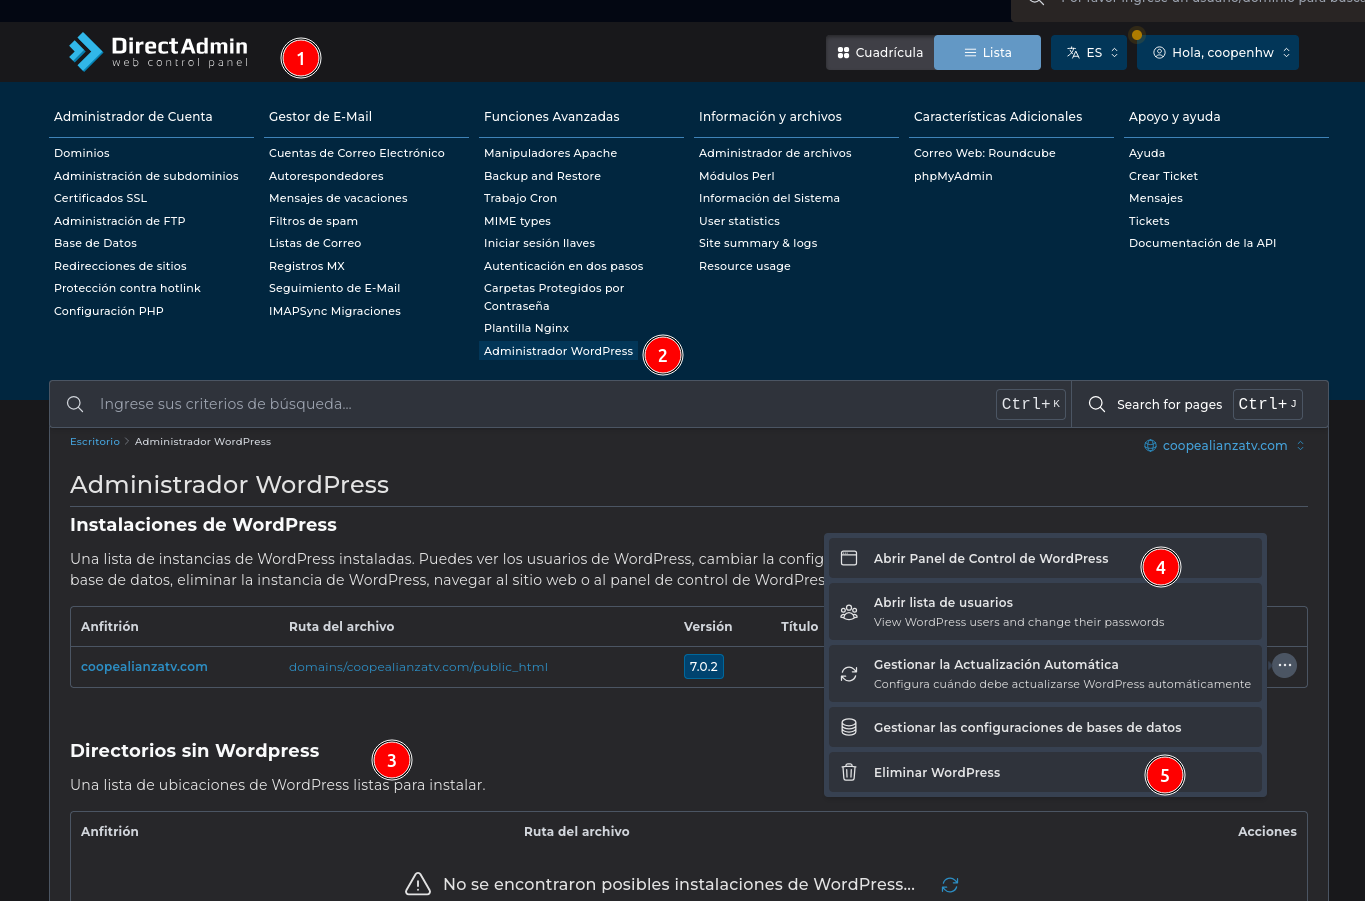Image resolution: width=1365 pixels, height=901 pixels.
Task: Open Carpetas Protegidos por Contraseña
Action: [554, 297]
